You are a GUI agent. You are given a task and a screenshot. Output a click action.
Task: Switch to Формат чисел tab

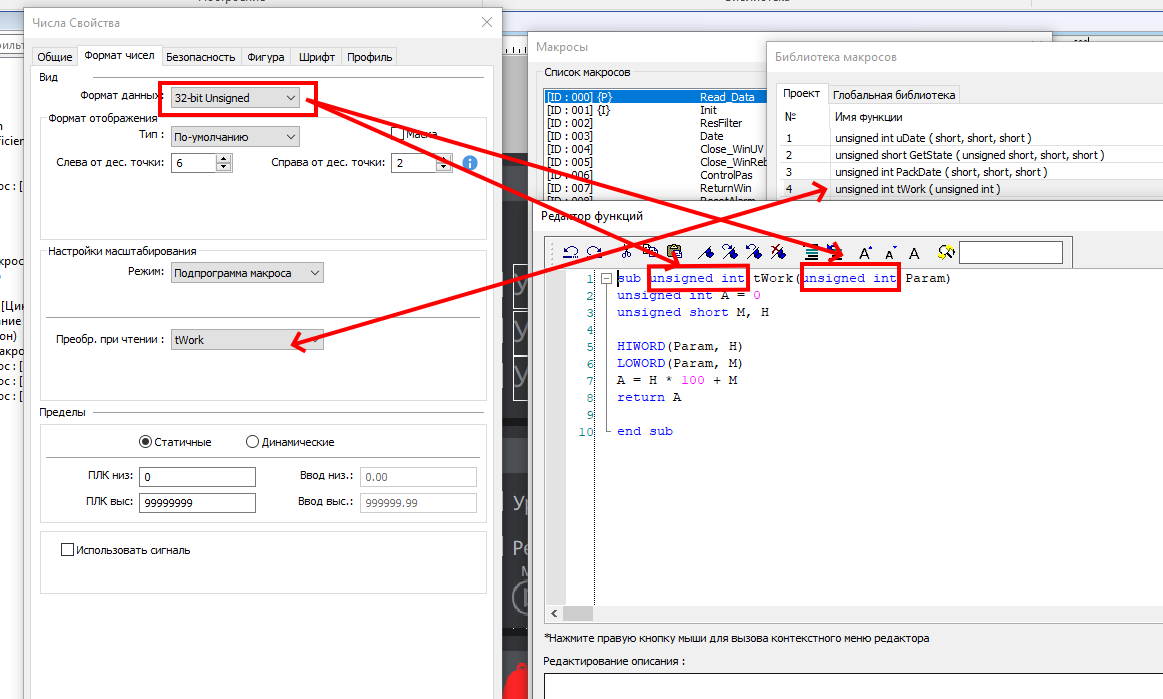click(x=119, y=55)
